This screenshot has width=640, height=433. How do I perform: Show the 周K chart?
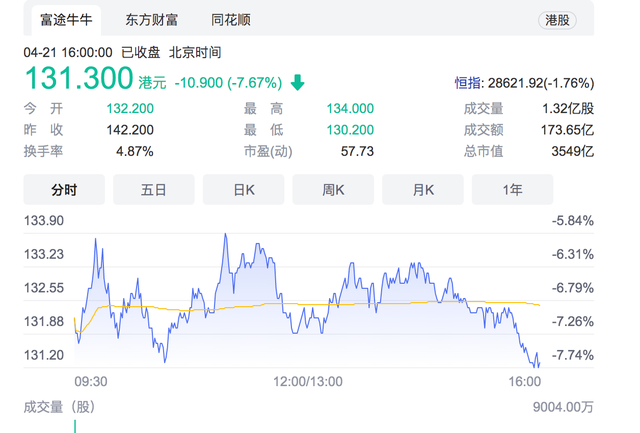tap(333, 190)
